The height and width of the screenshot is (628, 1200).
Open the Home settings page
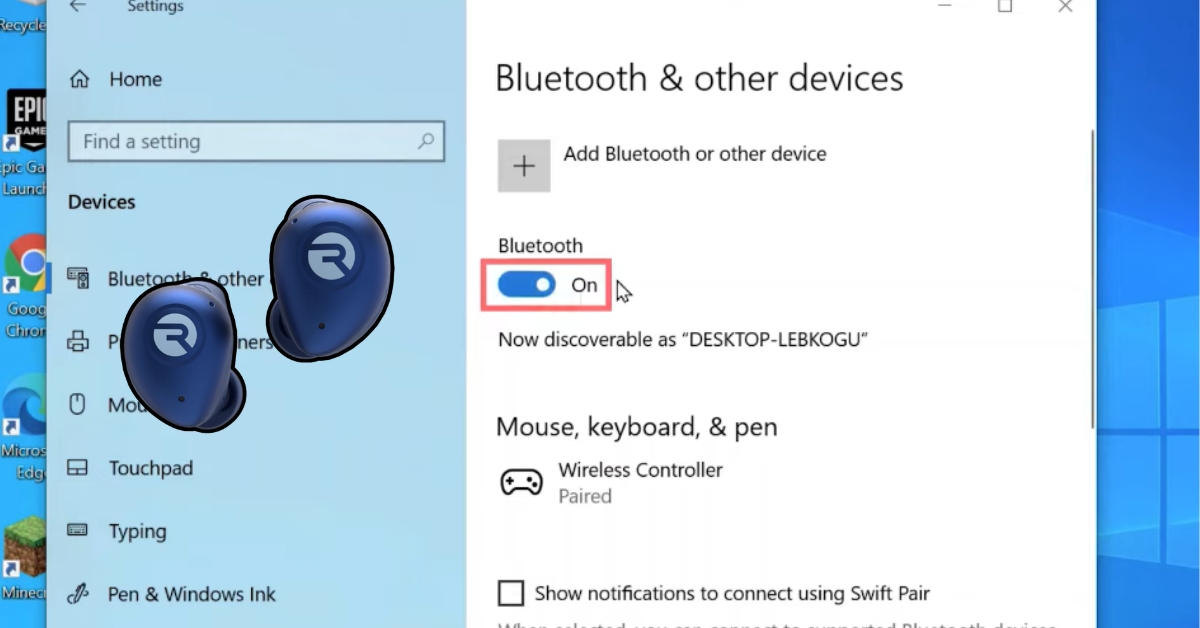coord(135,79)
